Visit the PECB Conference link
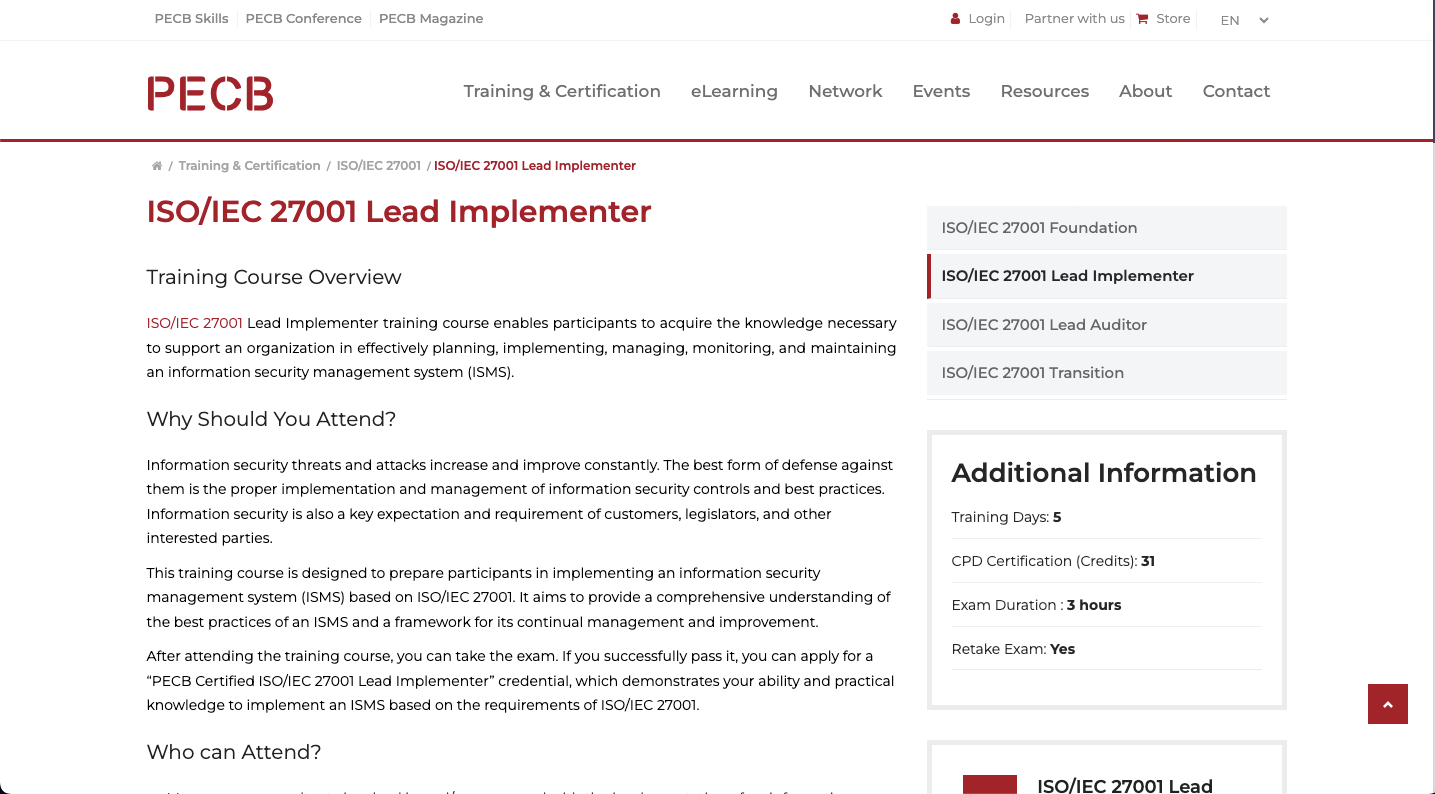 point(303,19)
